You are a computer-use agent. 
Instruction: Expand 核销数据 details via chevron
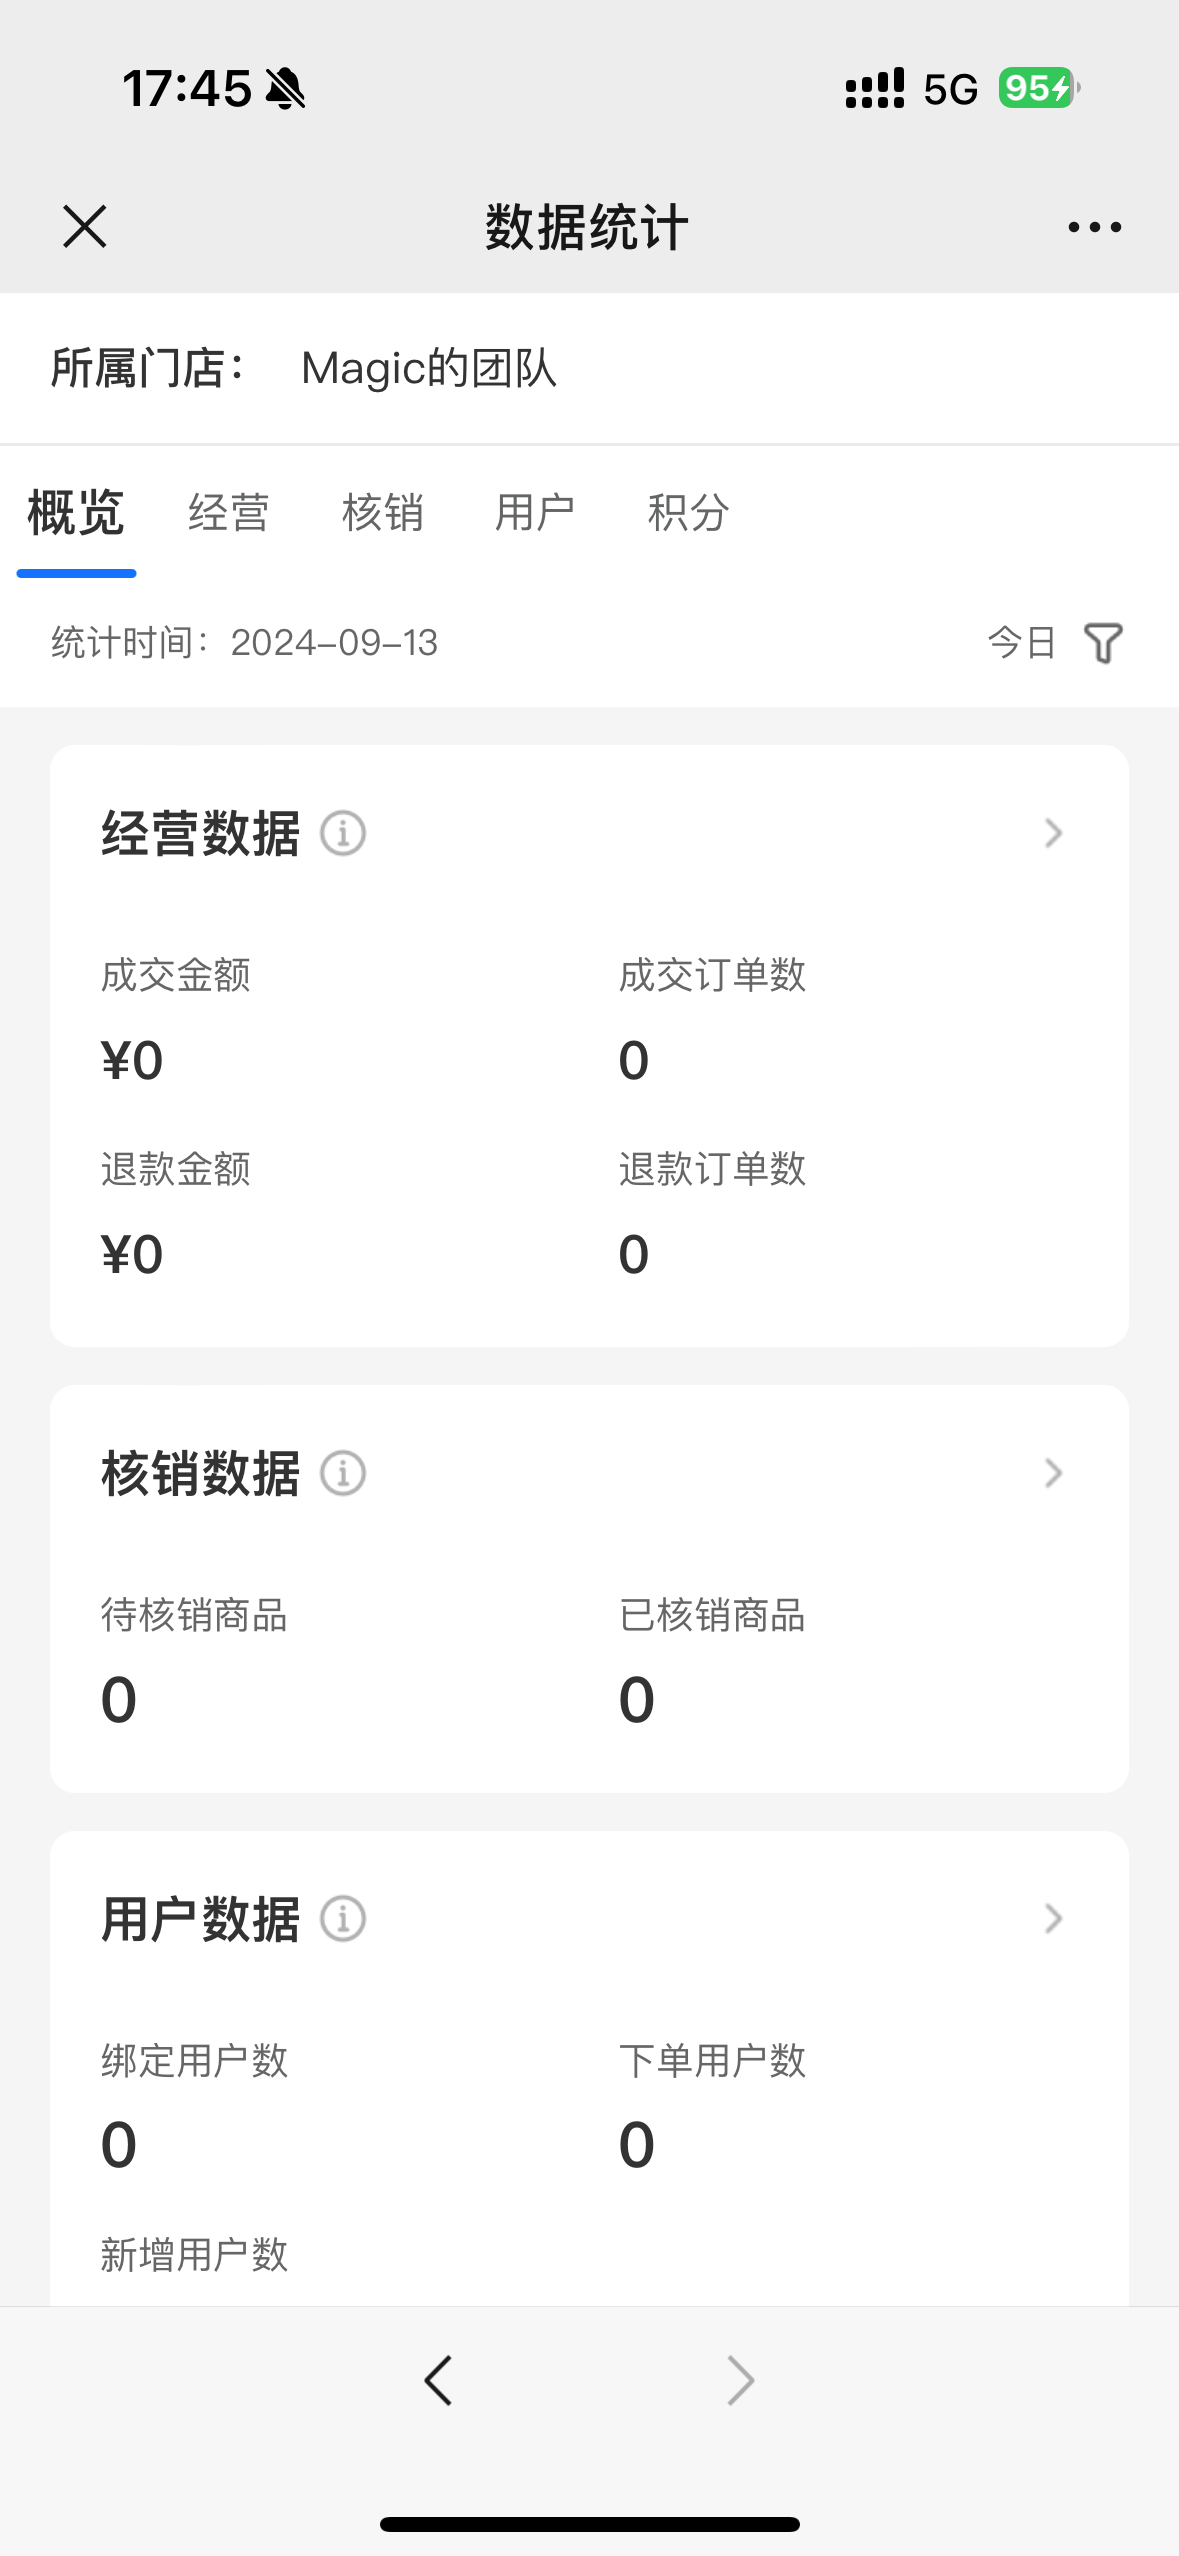1053,1473
